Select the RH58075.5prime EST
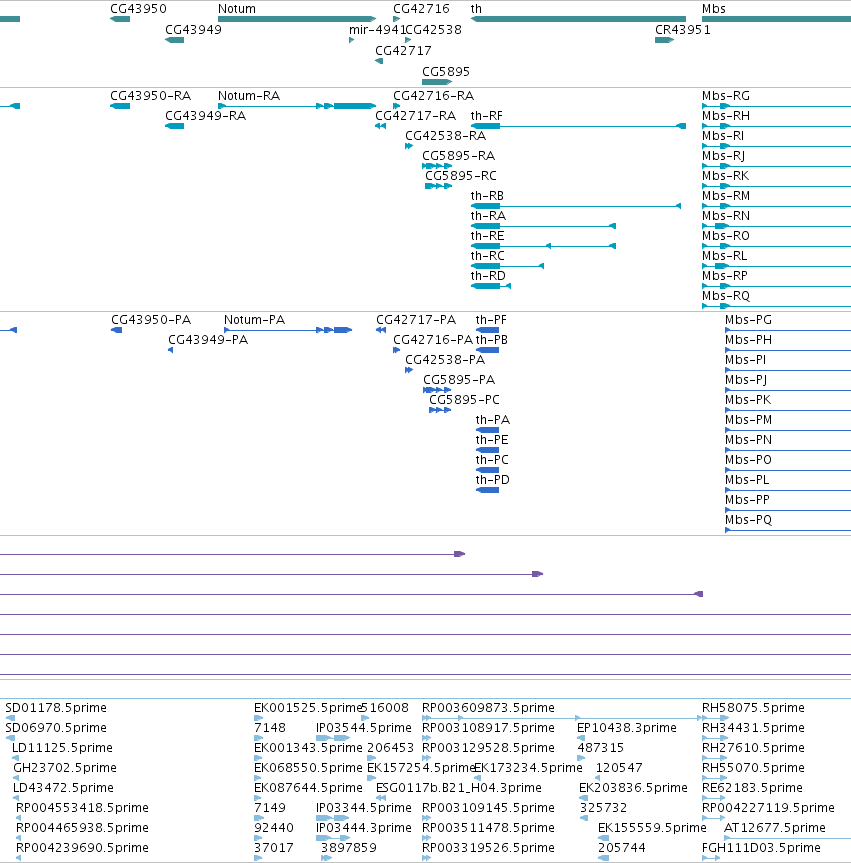Viewport: 851px width, 863px height. click(x=715, y=718)
